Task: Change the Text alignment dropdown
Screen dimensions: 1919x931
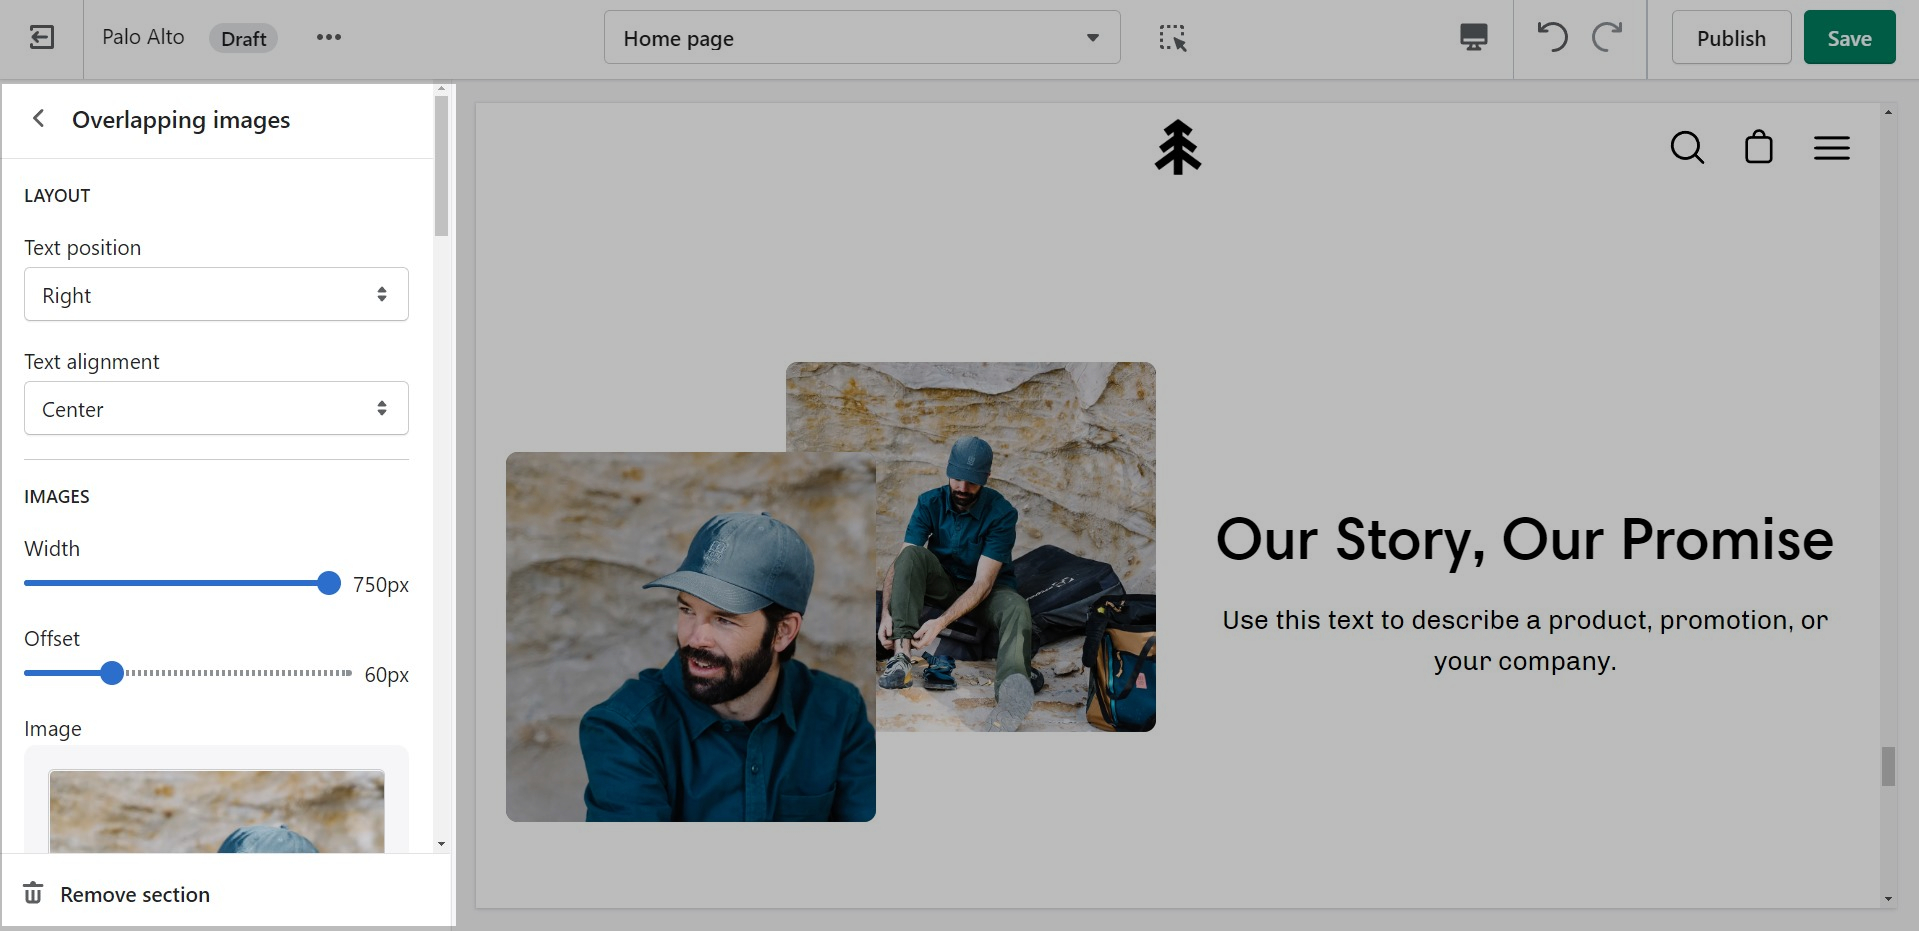Action: tap(216, 409)
